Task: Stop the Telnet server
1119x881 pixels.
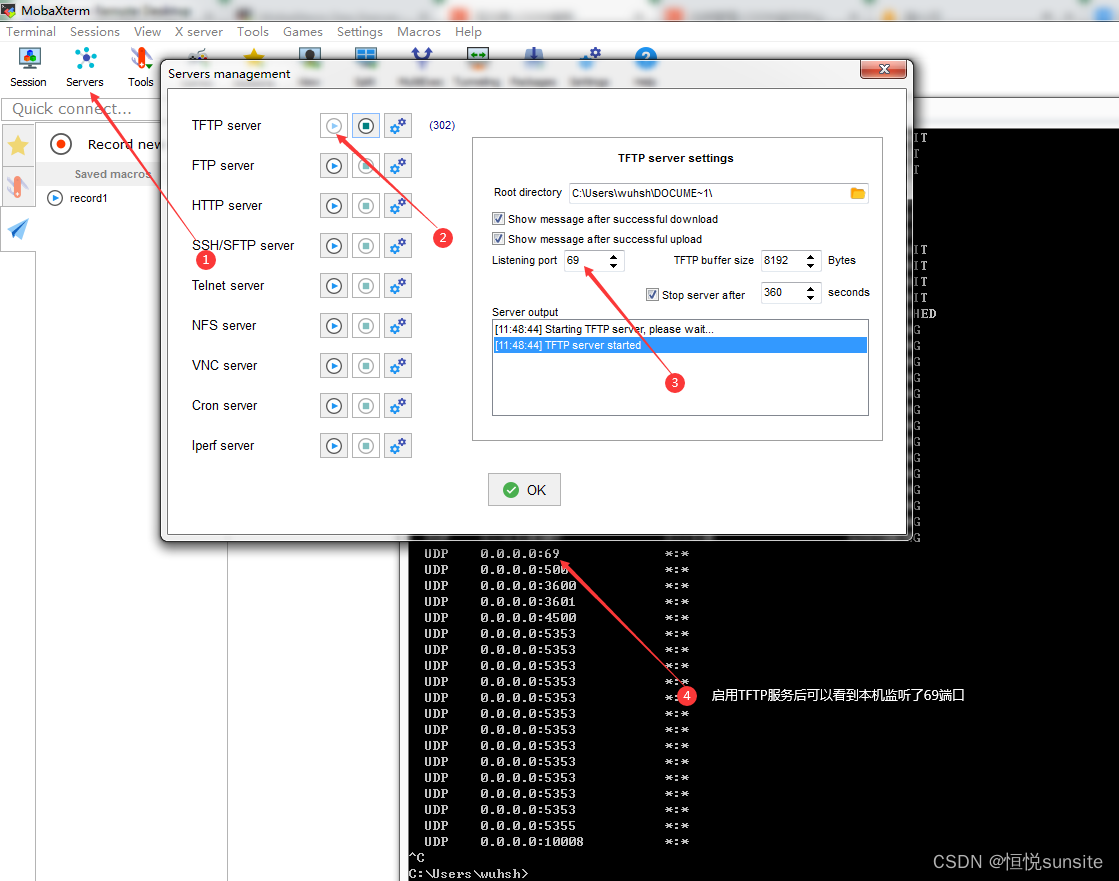Action: pos(365,286)
